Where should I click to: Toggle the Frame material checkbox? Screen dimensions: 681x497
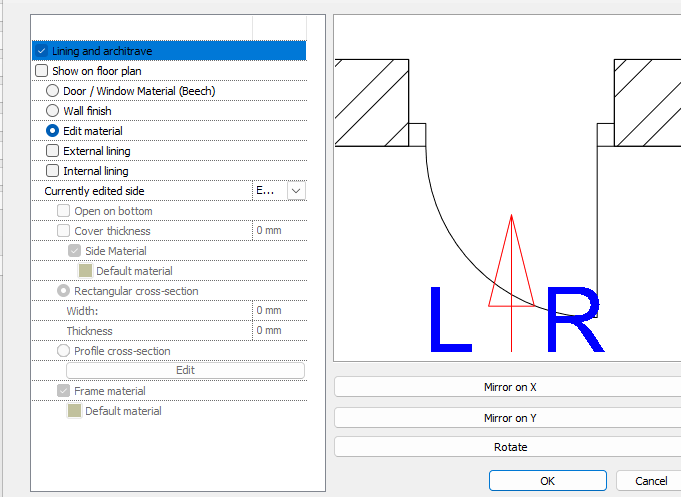63,391
